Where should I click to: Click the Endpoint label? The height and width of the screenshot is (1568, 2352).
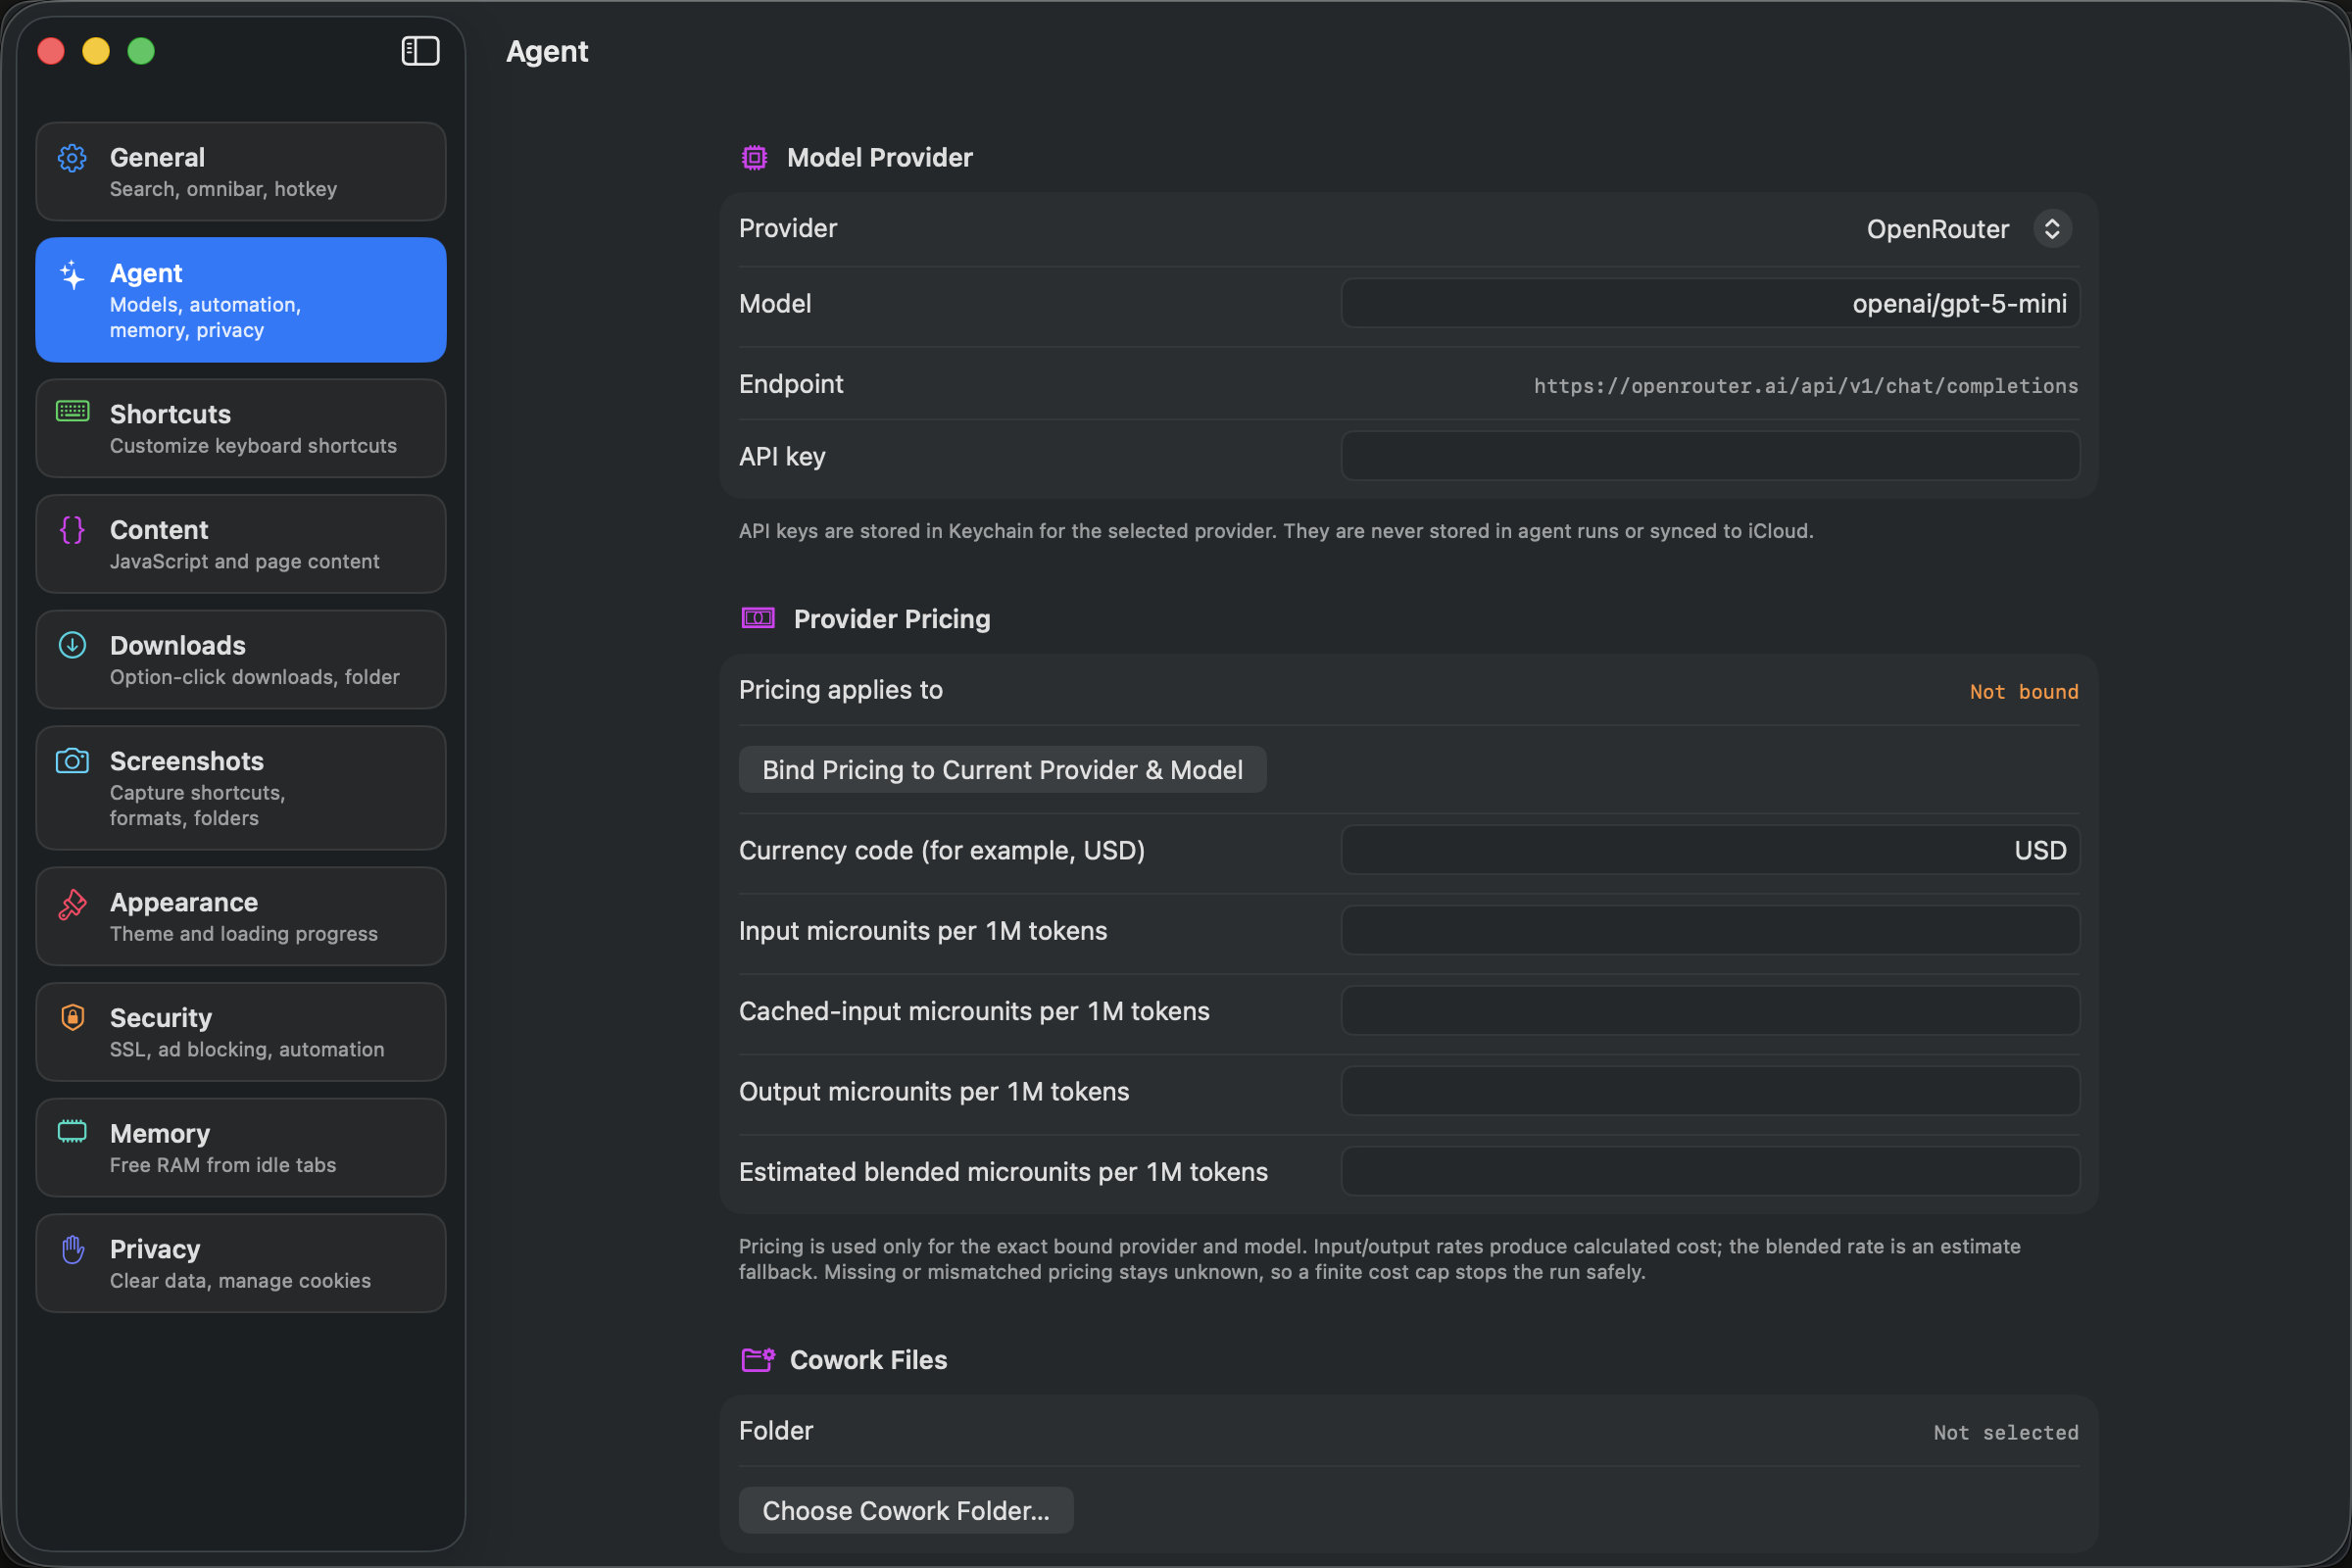[791, 384]
